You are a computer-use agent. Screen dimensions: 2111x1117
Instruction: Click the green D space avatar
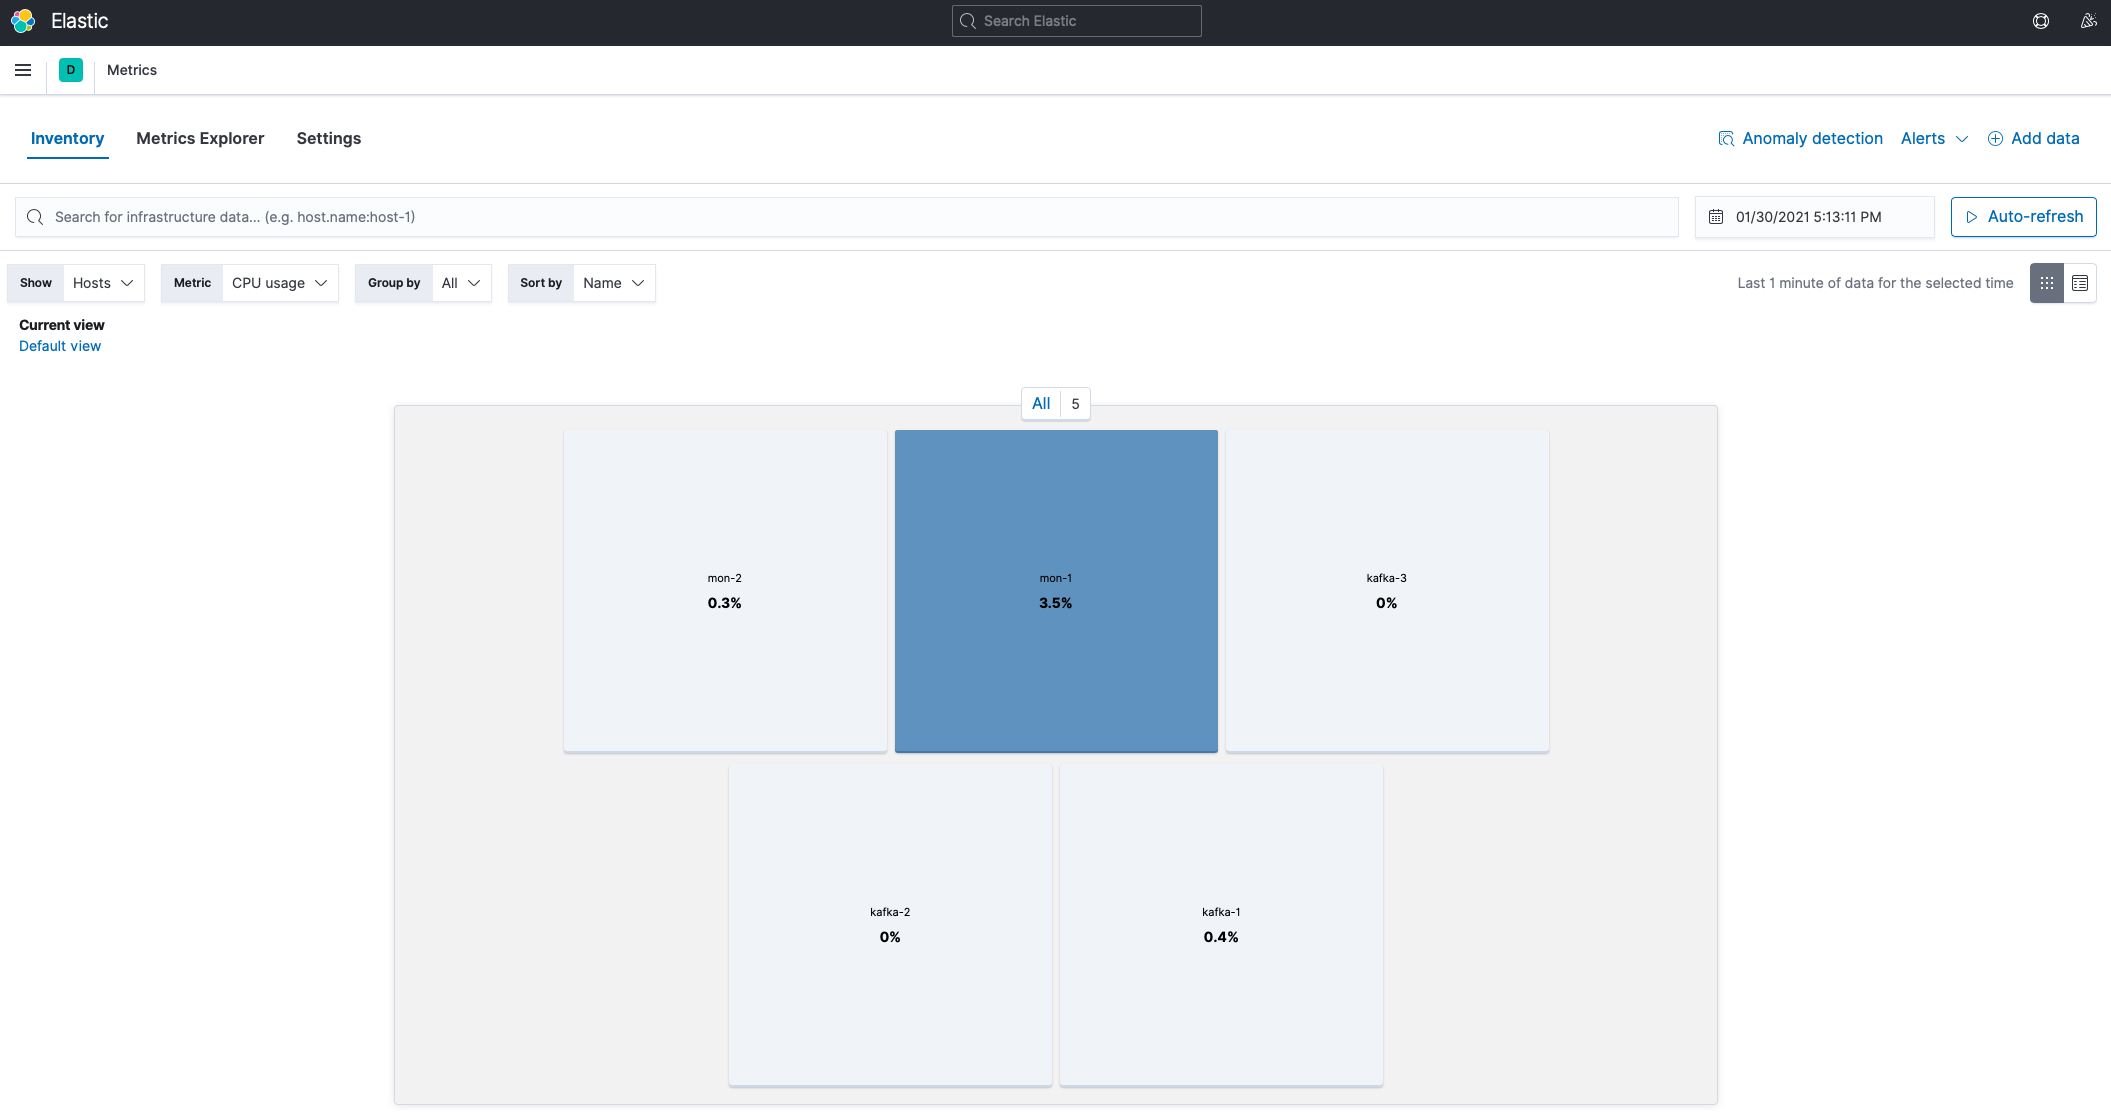coord(71,70)
